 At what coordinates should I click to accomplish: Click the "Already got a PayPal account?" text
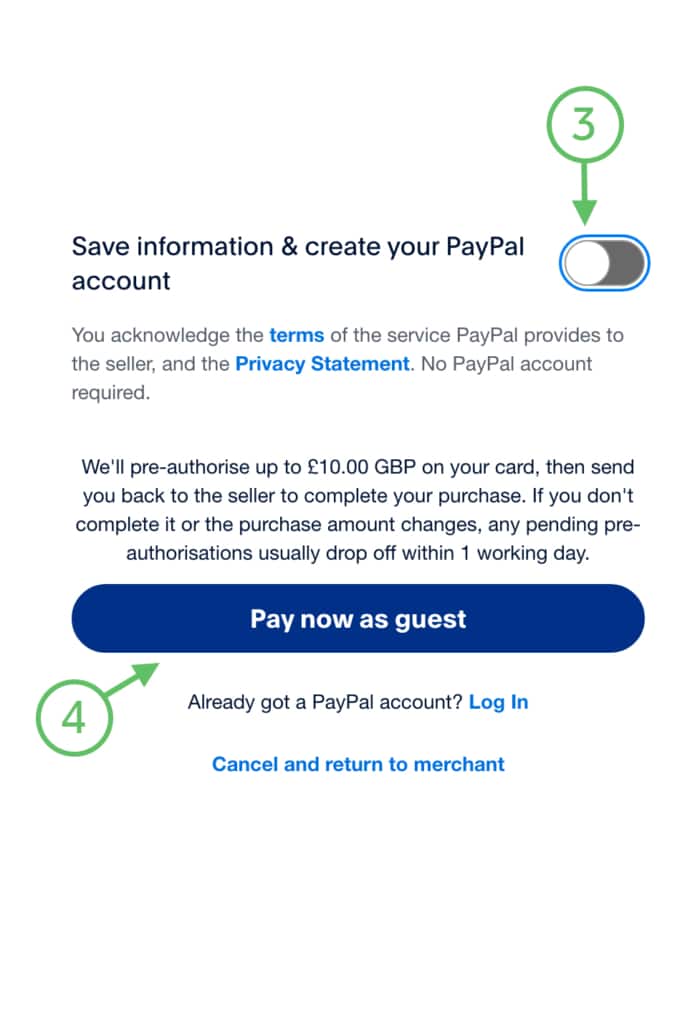coord(325,702)
